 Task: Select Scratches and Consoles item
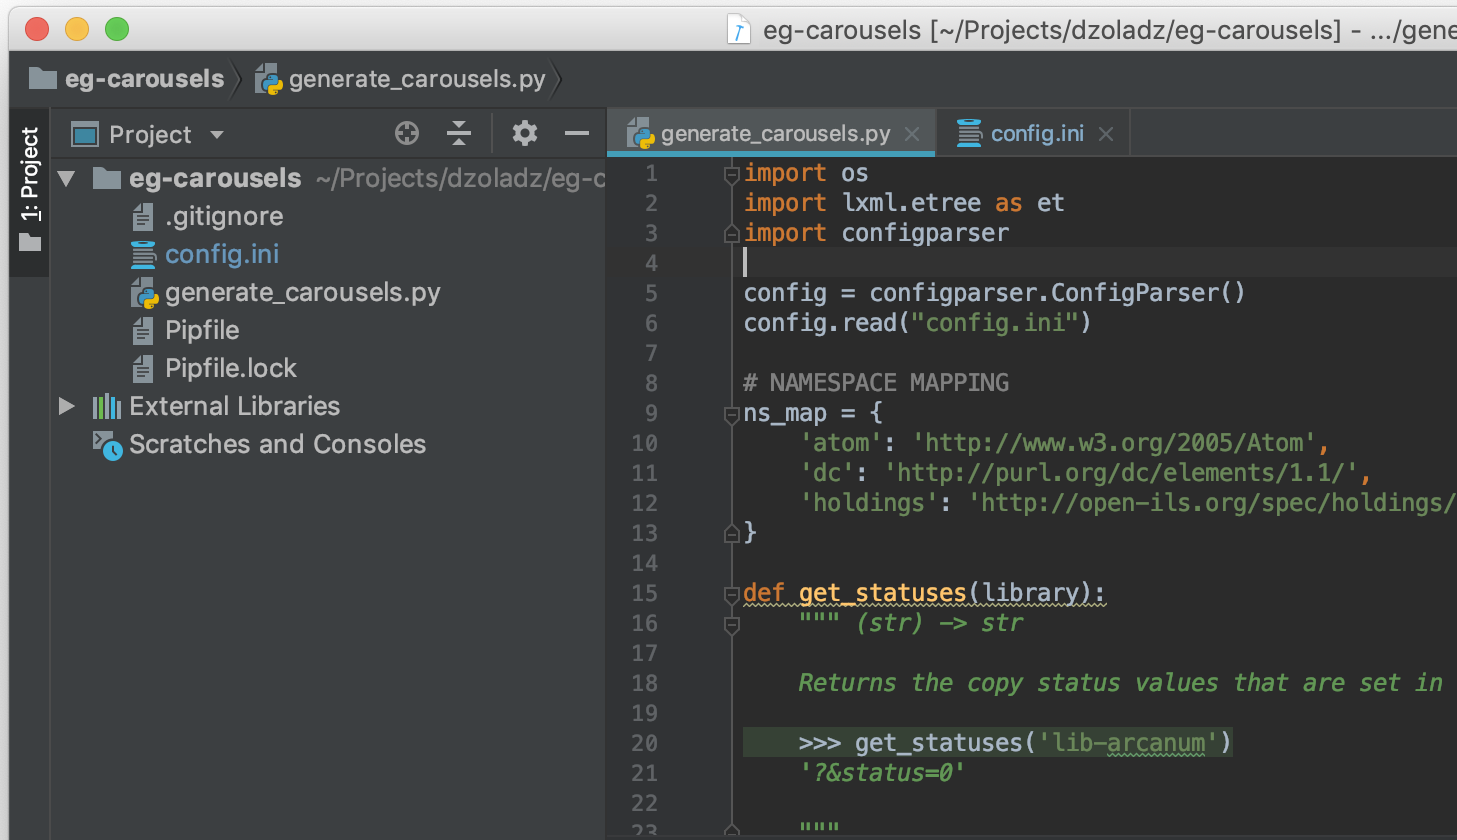click(278, 444)
